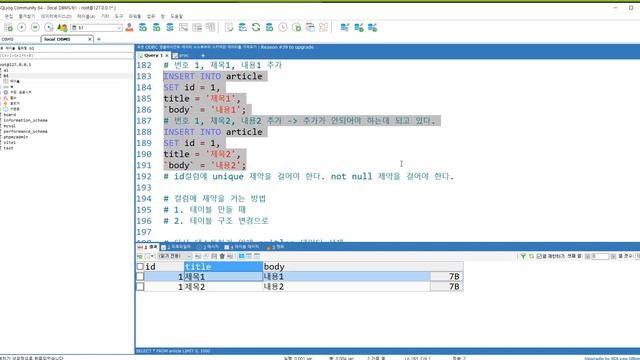Screen dimensions: 640x360
Task: Click the Reason #39 to upgrade banner
Action: (287, 47)
